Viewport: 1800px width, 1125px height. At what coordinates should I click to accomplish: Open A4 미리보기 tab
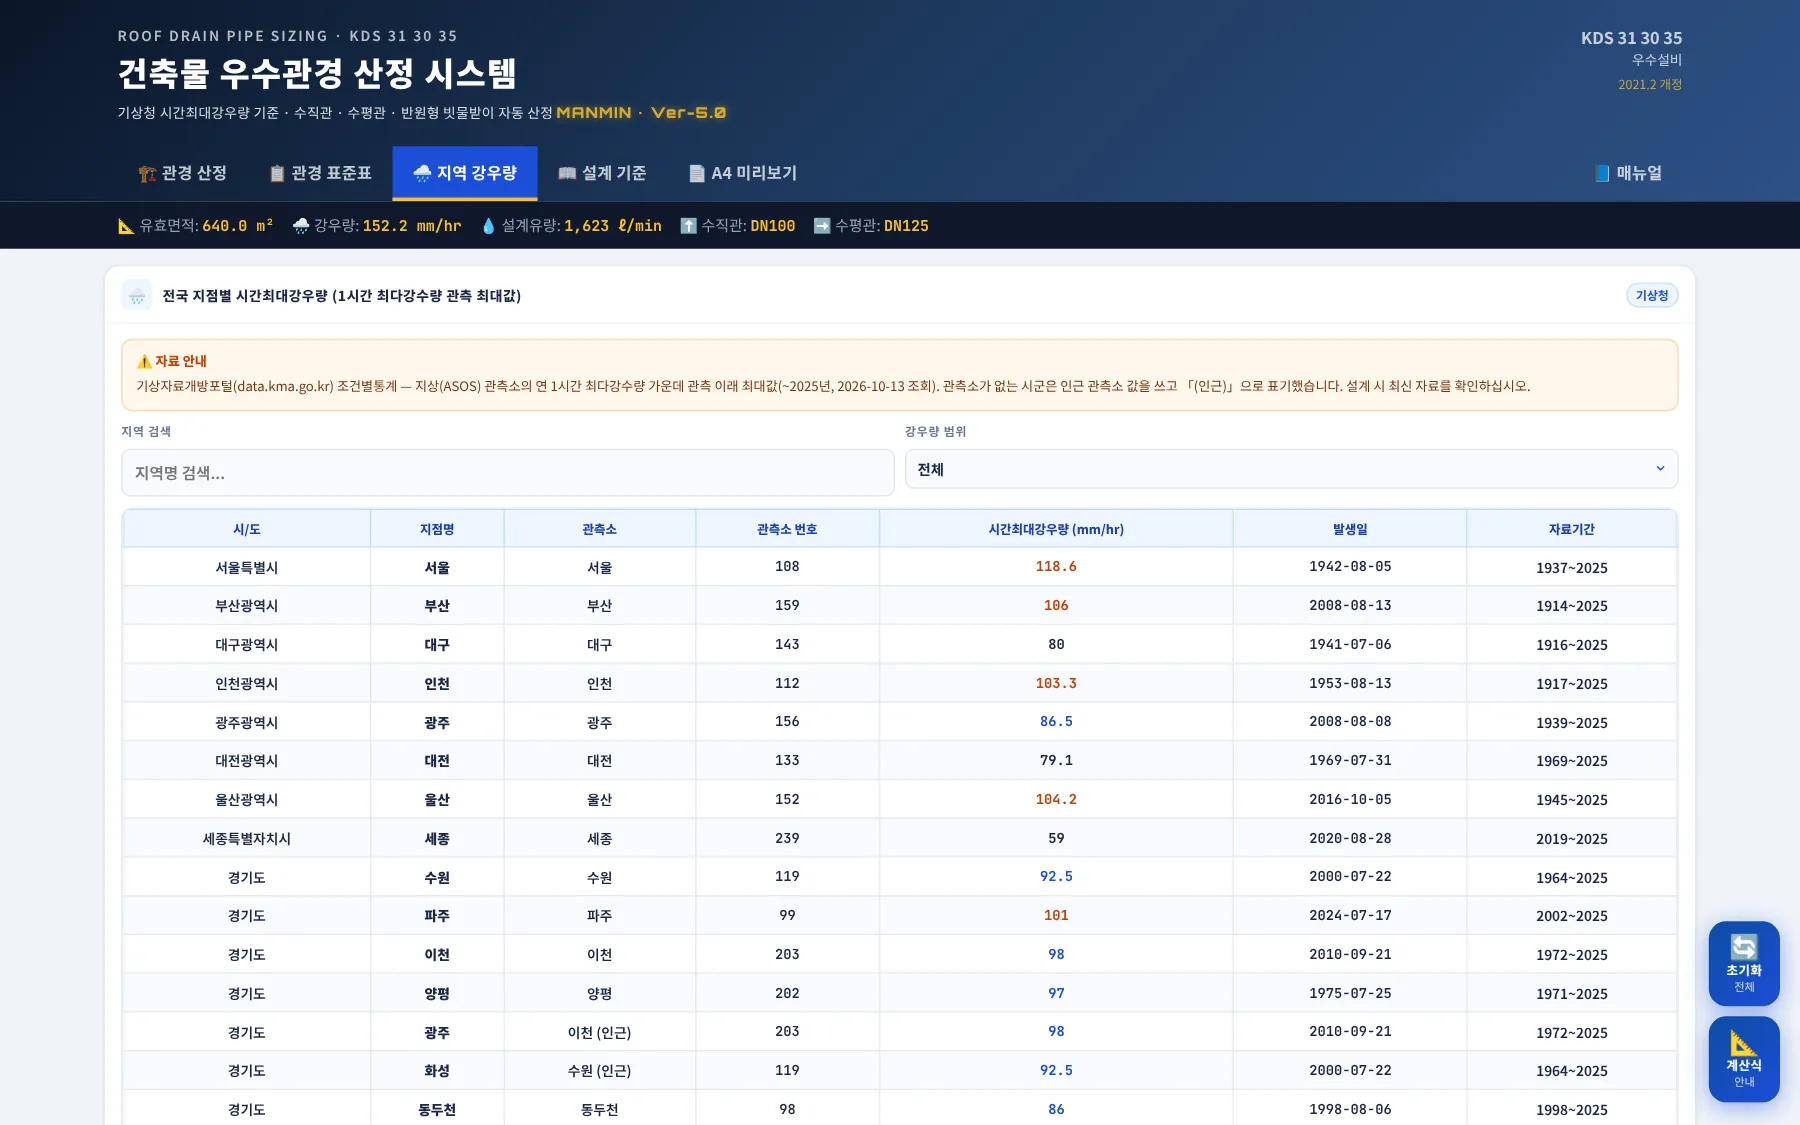(x=743, y=173)
